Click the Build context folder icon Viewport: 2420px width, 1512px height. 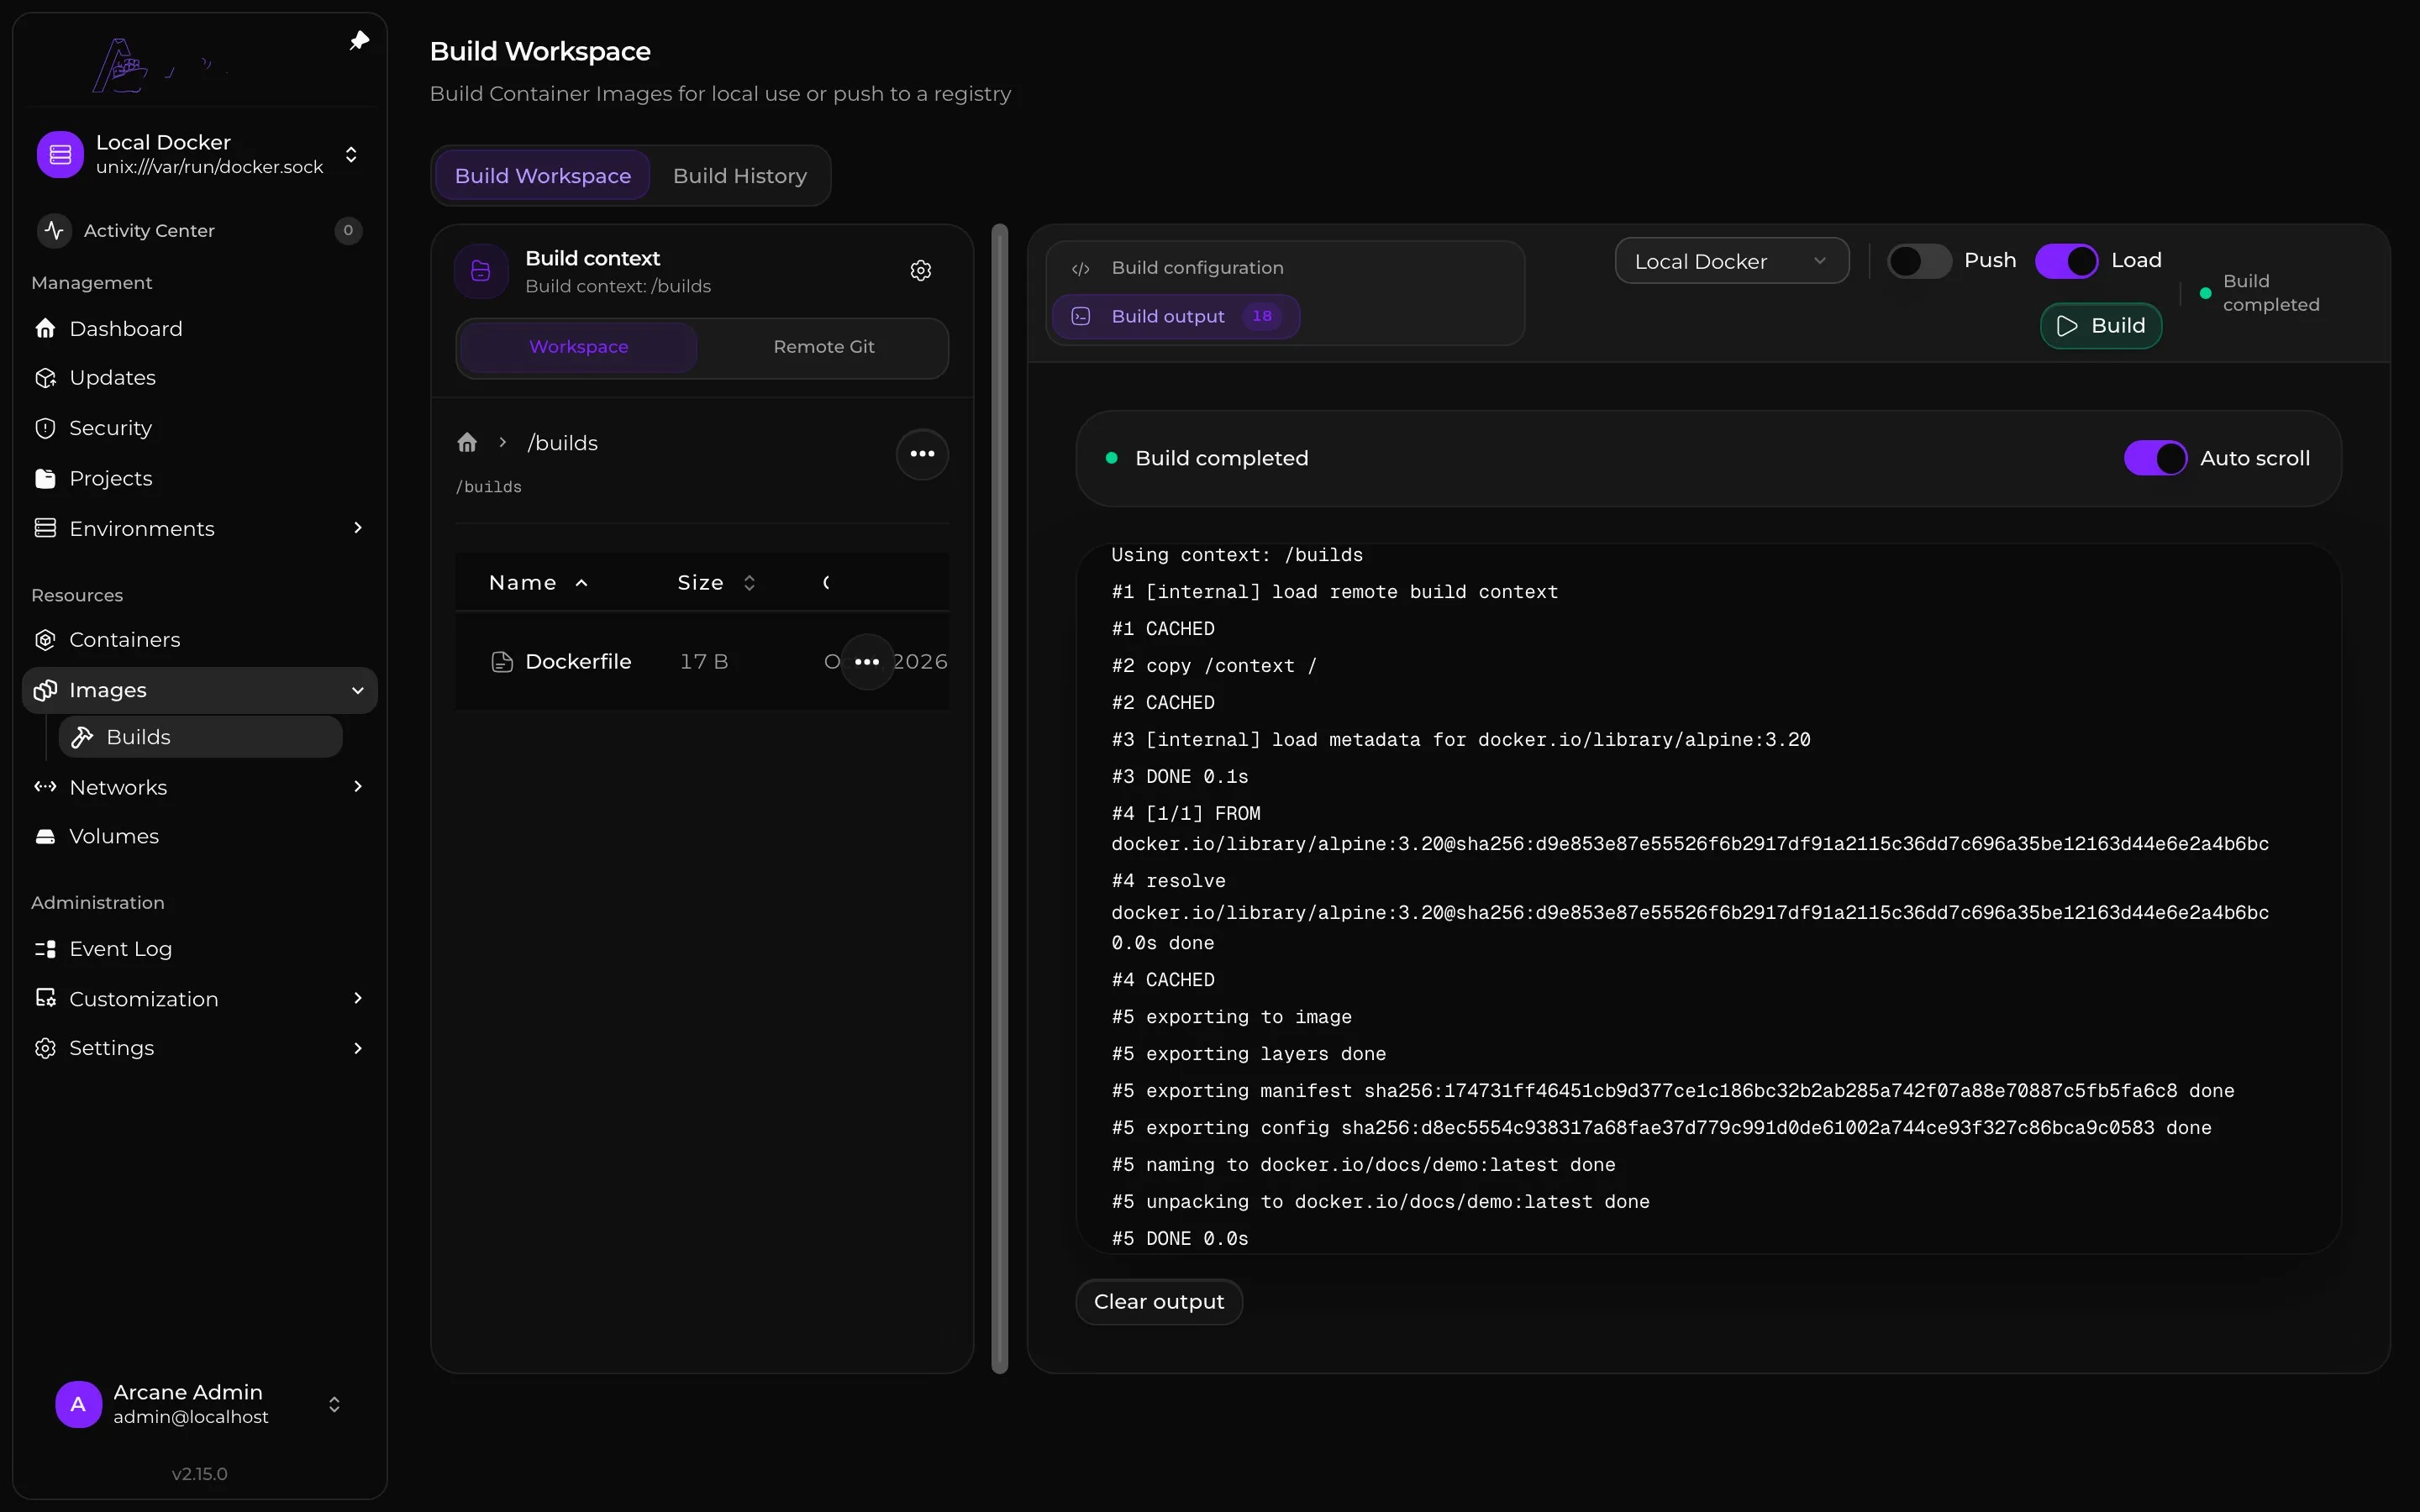click(481, 270)
